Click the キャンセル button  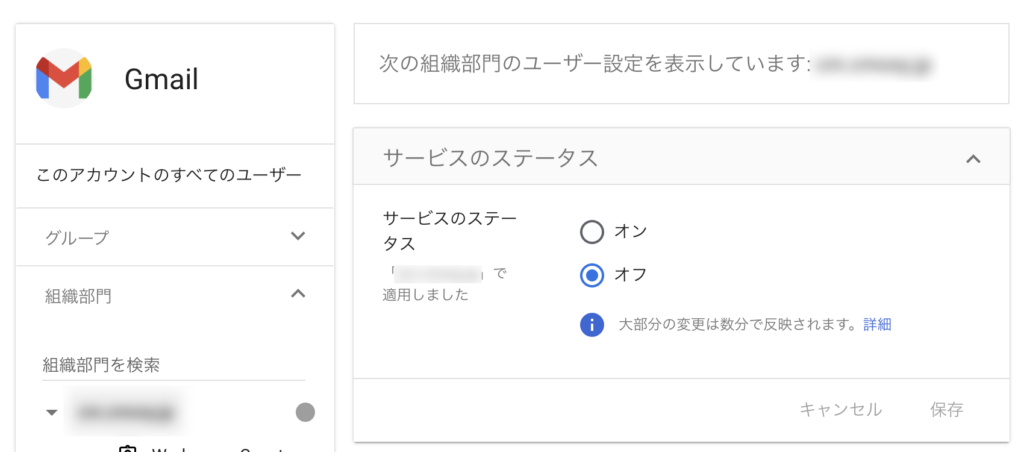coord(840,409)
